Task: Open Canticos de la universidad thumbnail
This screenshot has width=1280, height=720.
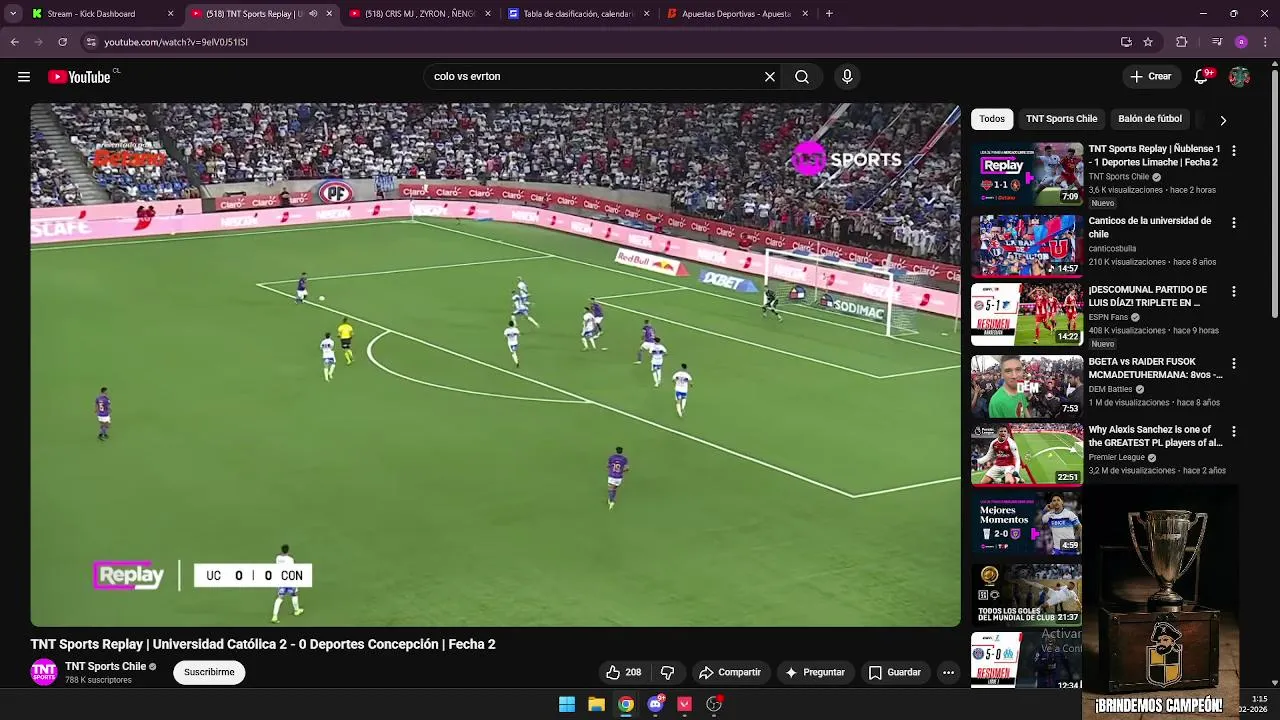Action: tap(1026, 245)
